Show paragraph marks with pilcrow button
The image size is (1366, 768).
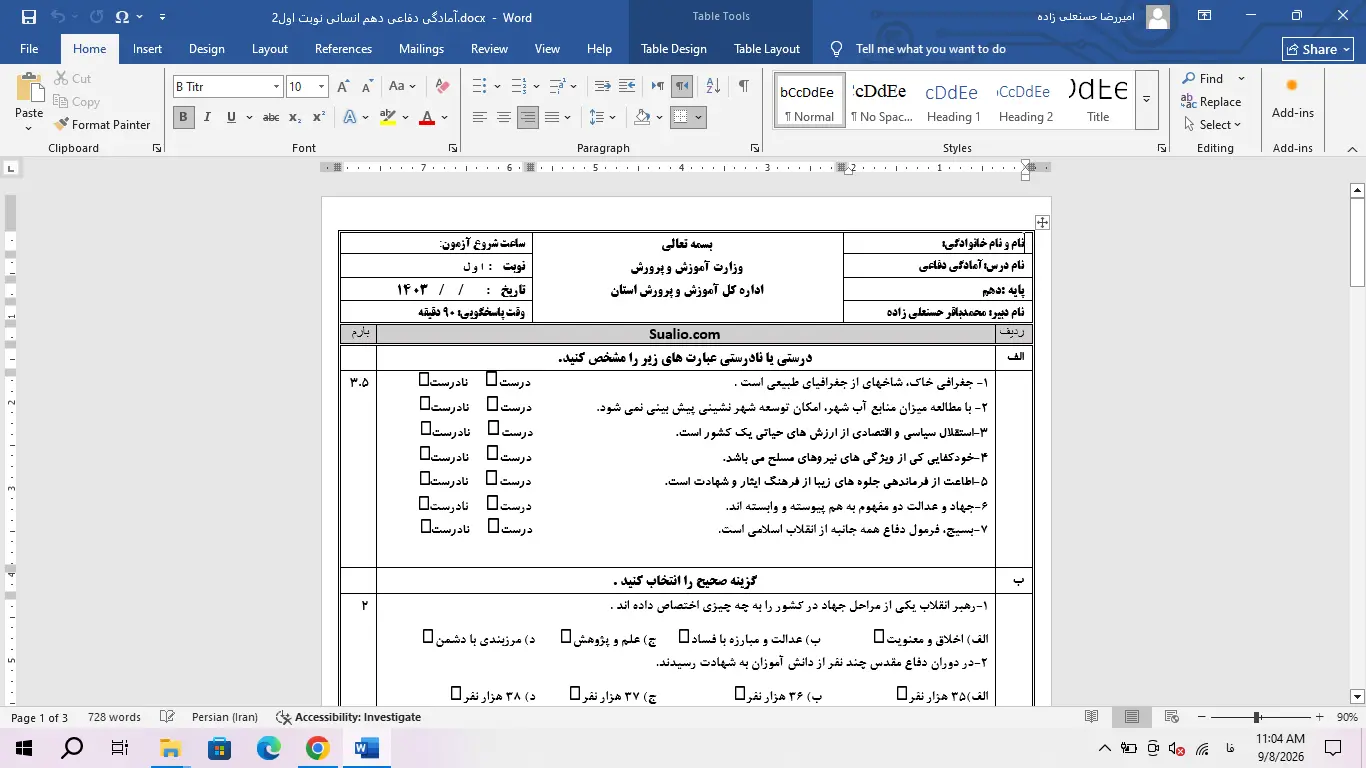pos(743,86)
